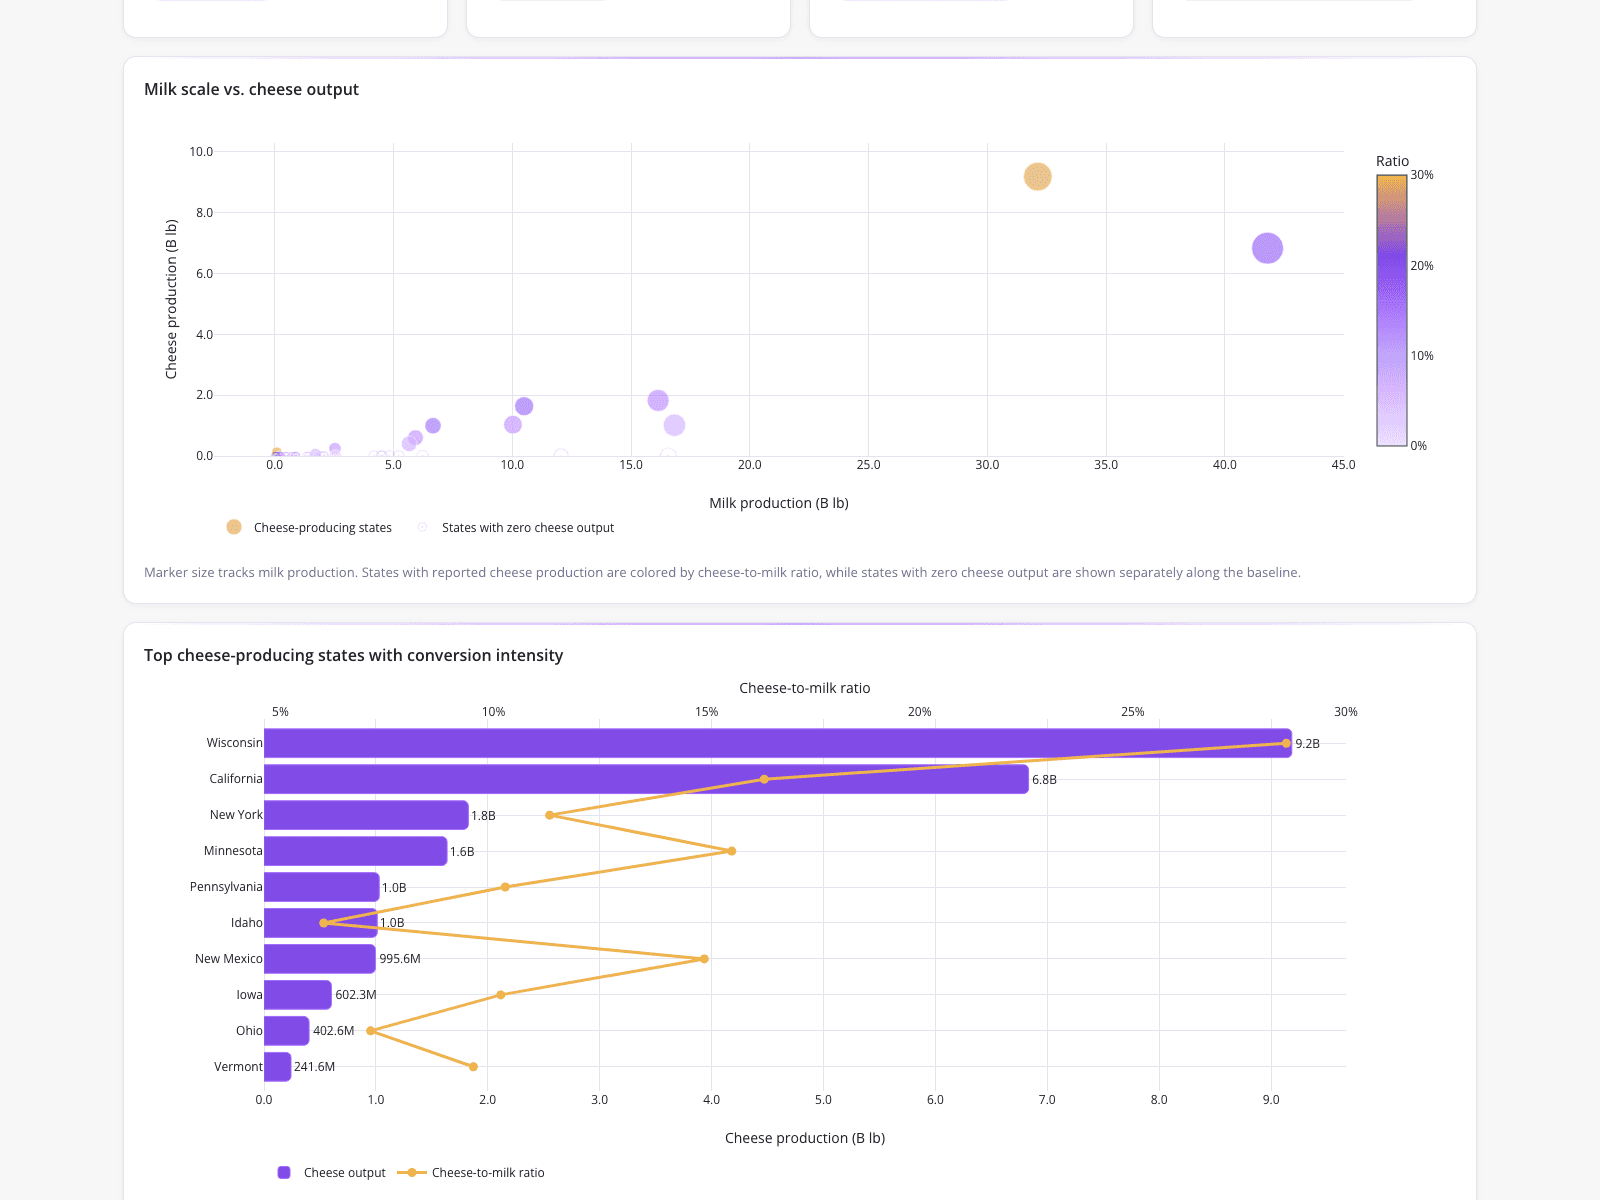1600x1200 pixels.
Task: Click the '402.6M' bar value label
Action: [334, 1031]
